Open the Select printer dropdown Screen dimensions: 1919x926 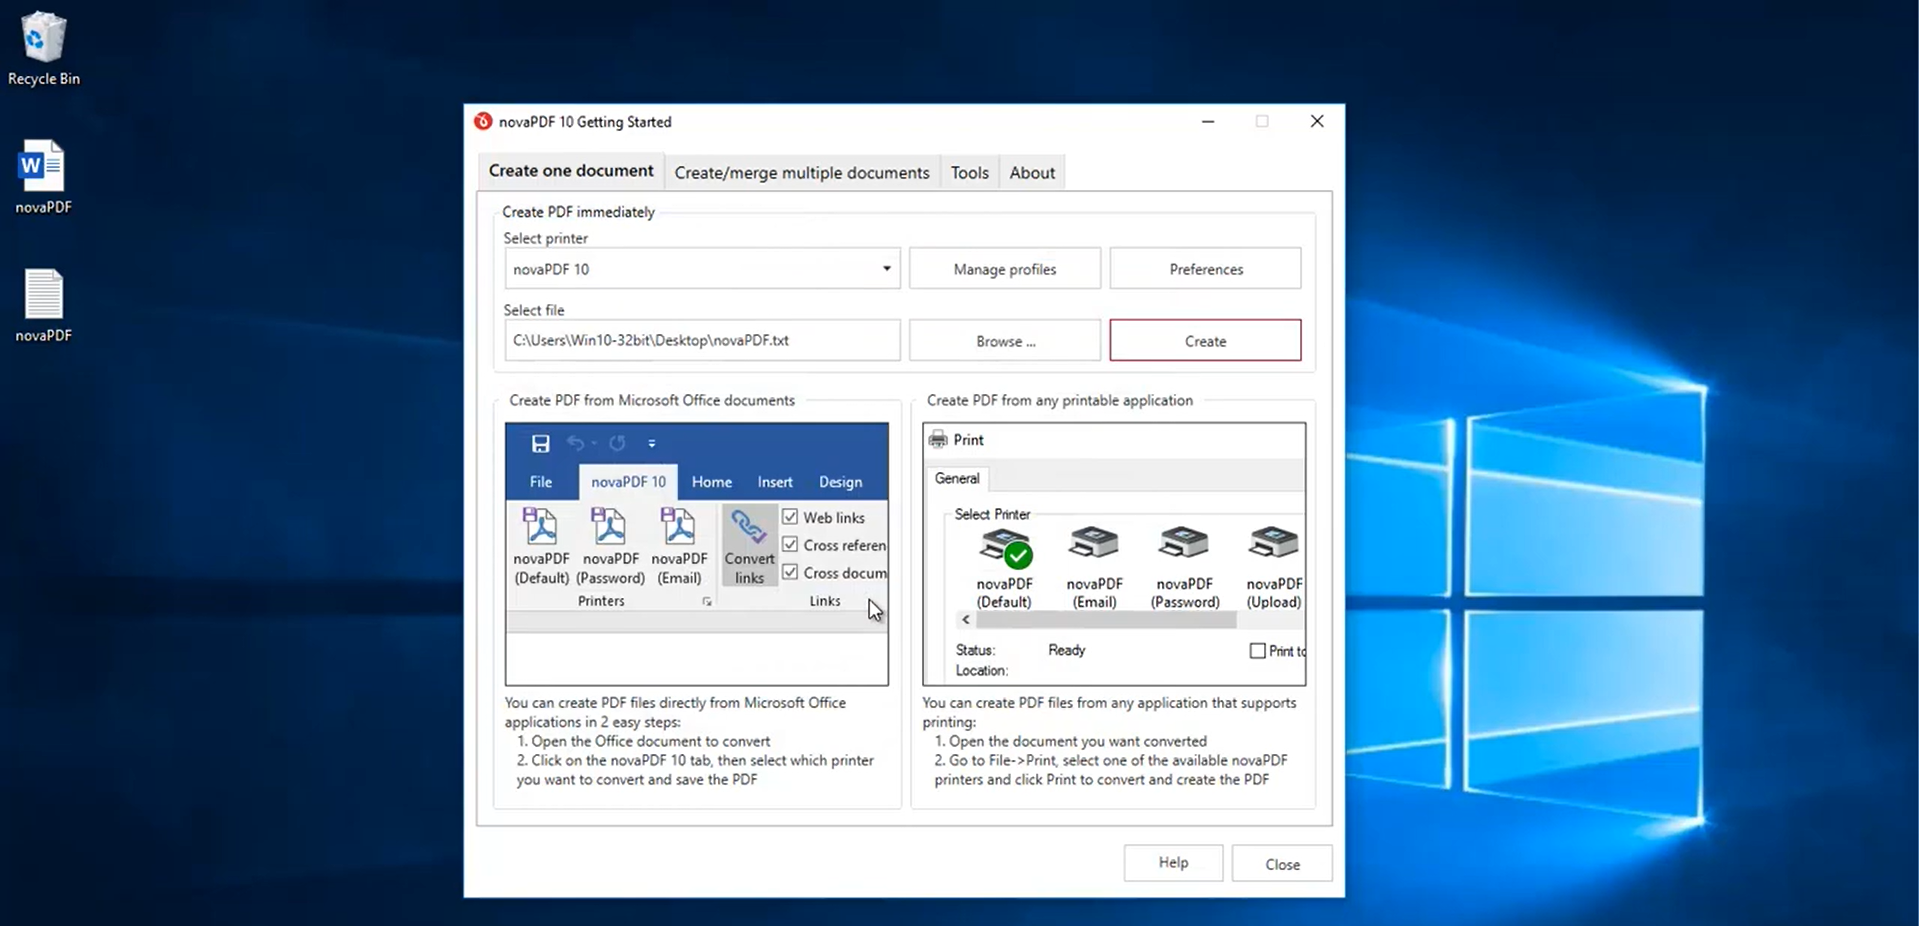click(702, 269)
